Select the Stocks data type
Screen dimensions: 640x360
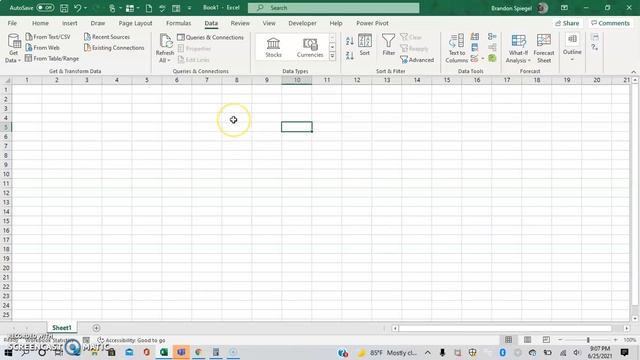coord(273,47)
